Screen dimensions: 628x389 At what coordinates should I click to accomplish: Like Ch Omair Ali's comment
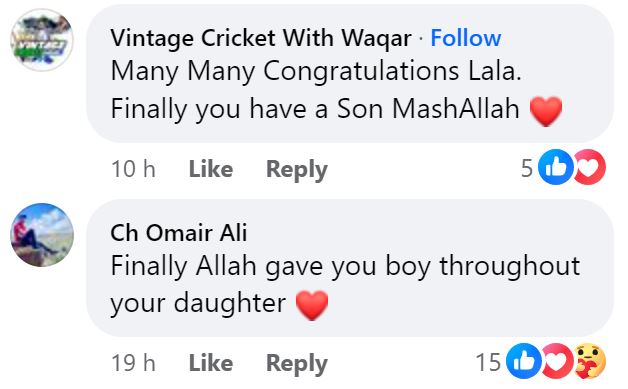(x=211, y=363)
